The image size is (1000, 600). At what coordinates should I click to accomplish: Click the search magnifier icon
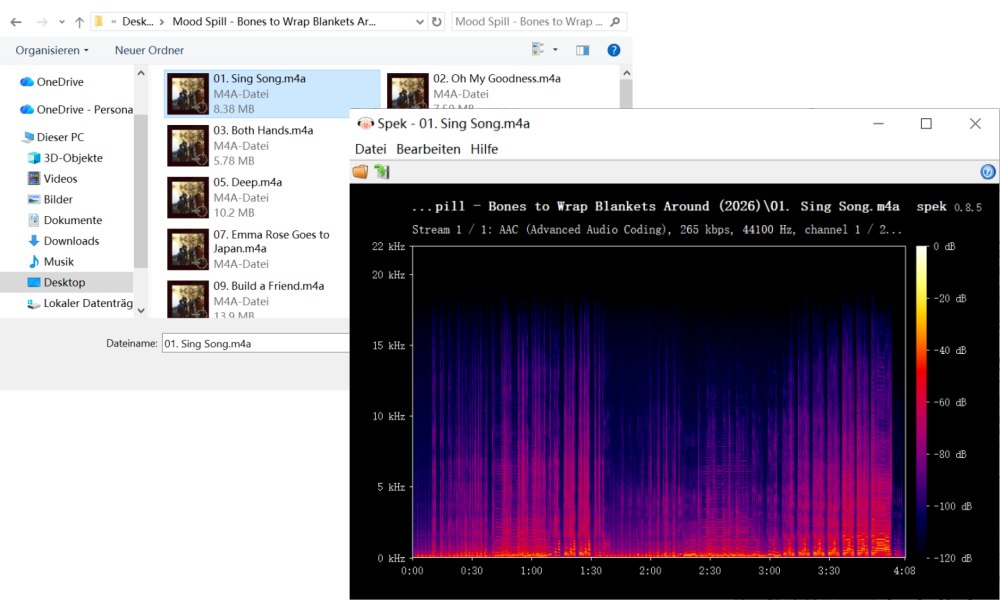pyautogui.click(x=615, y=22)
